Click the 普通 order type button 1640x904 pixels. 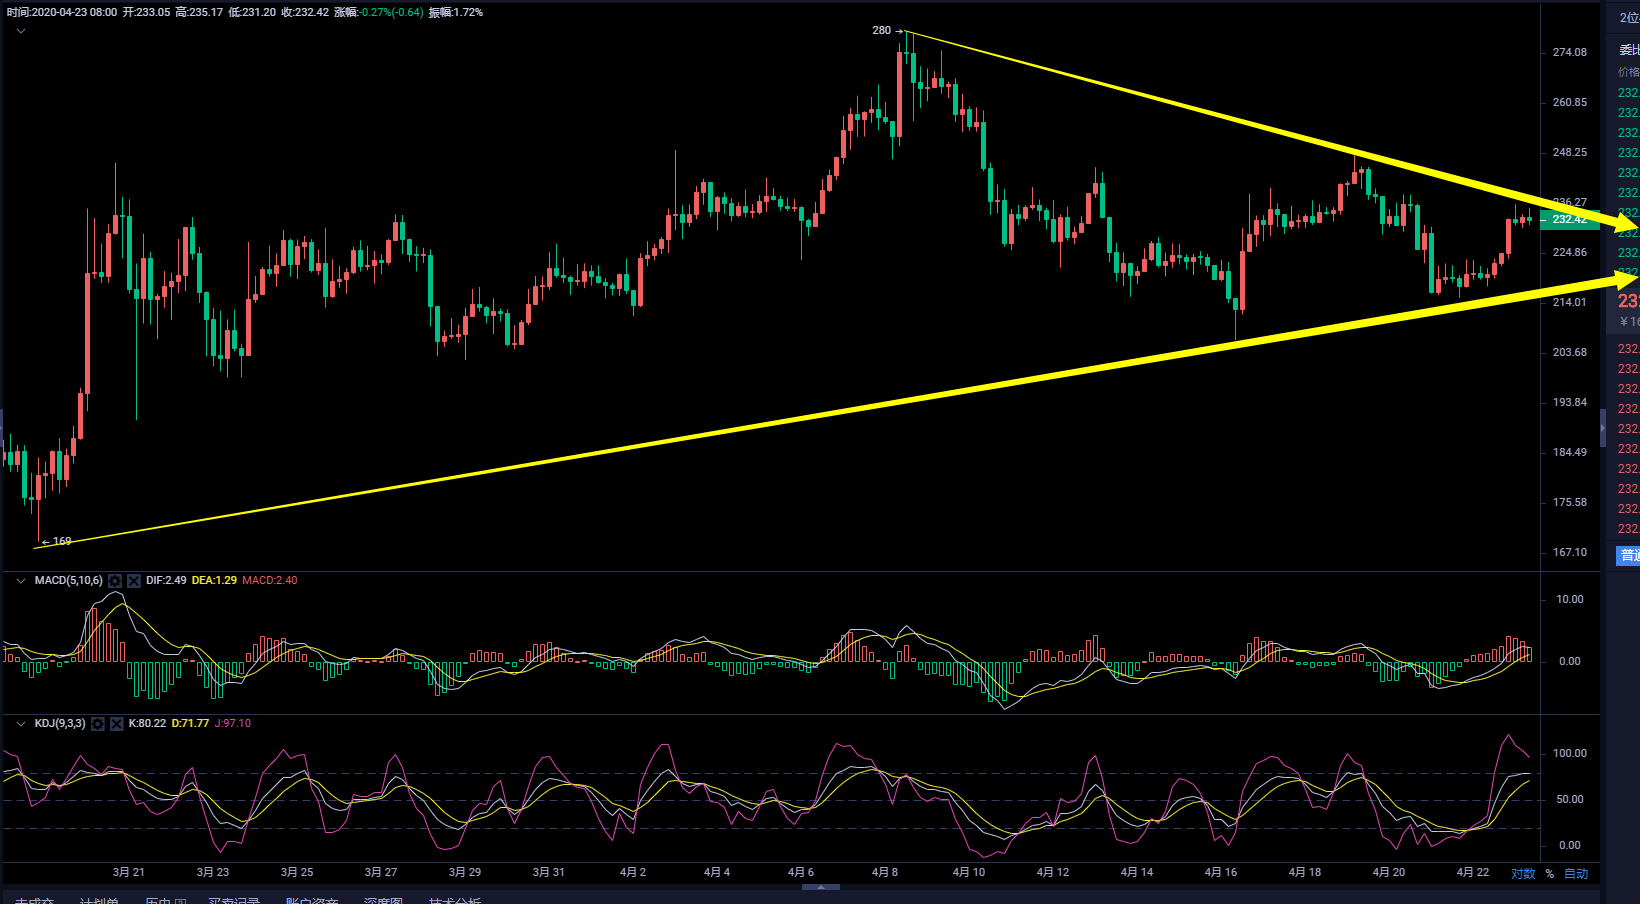[x=1628, y=556]
